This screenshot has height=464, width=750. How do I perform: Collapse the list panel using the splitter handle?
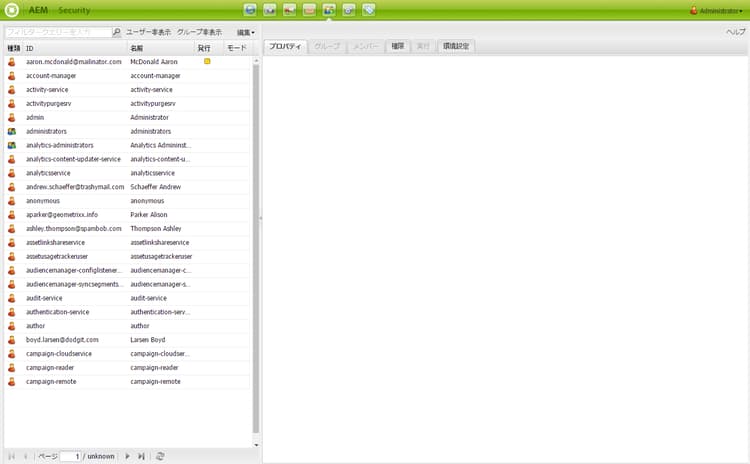tap(261, 218)
